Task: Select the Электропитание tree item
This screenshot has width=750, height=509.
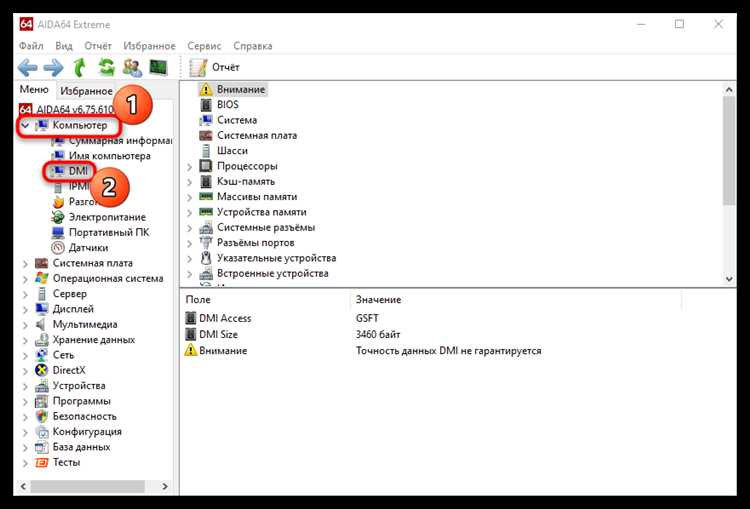Action: click(x=107, y=217)
